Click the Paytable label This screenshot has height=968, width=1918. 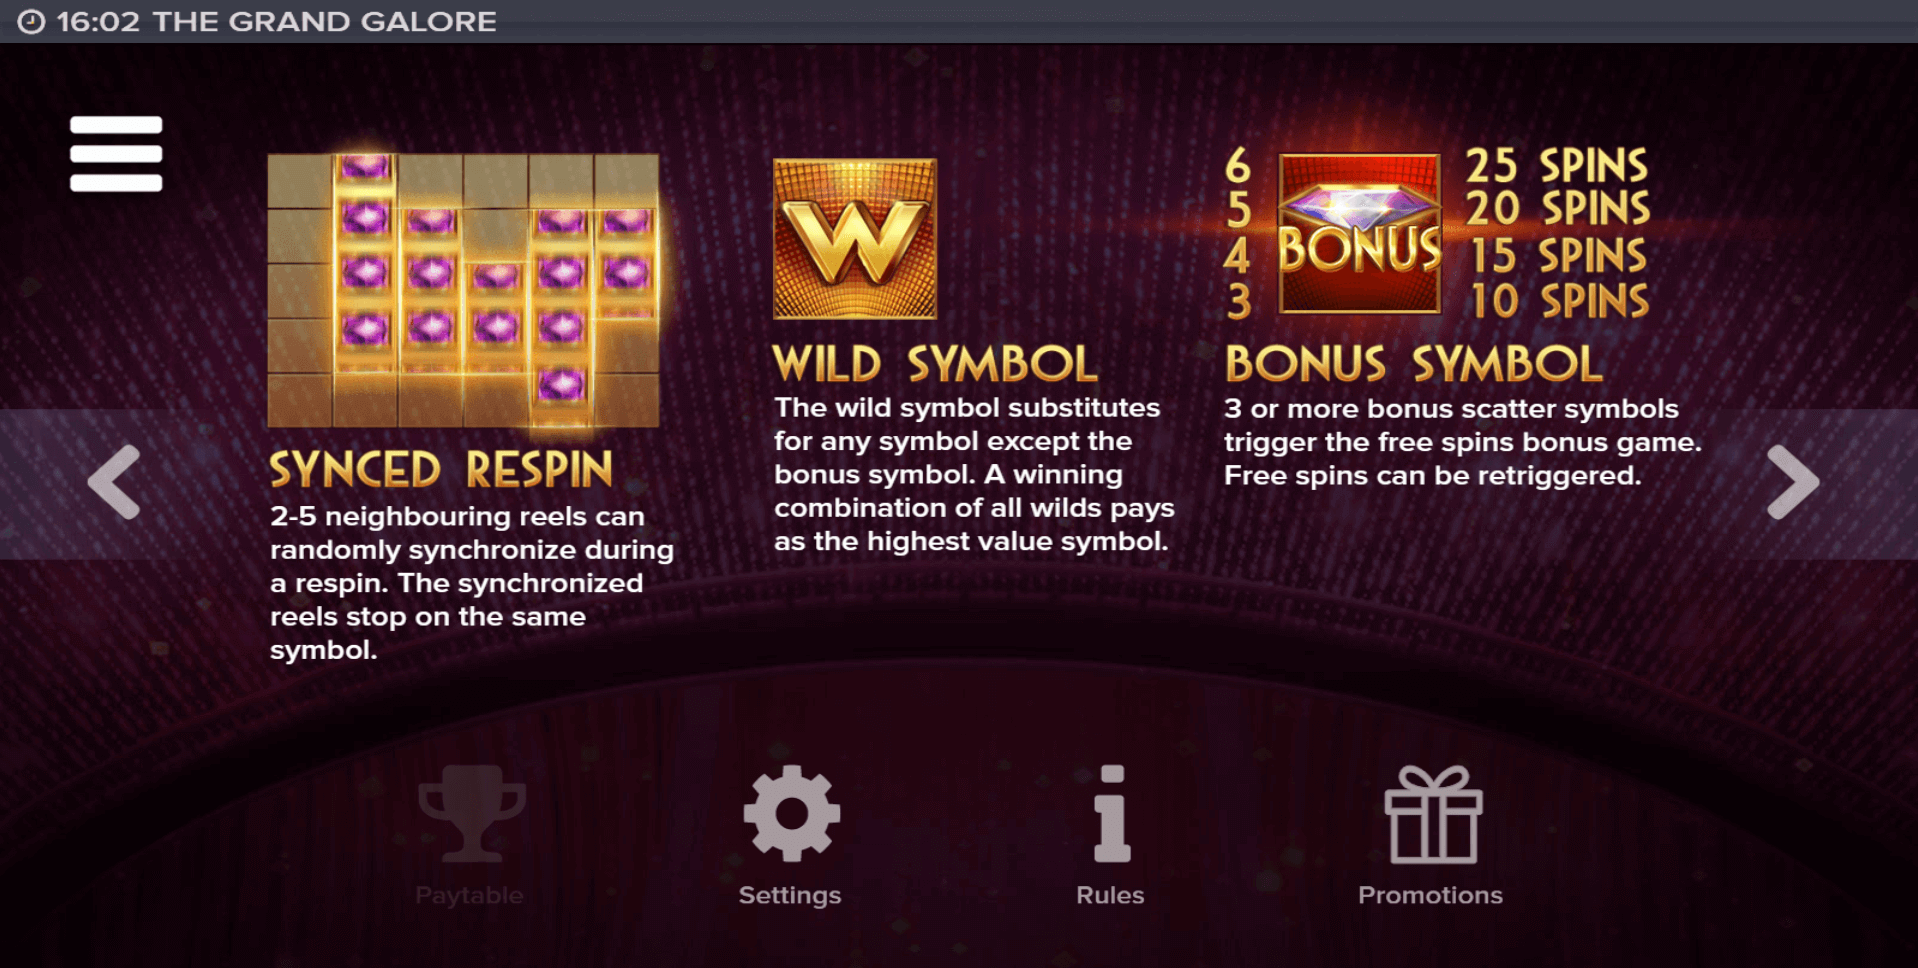[469, 895]
